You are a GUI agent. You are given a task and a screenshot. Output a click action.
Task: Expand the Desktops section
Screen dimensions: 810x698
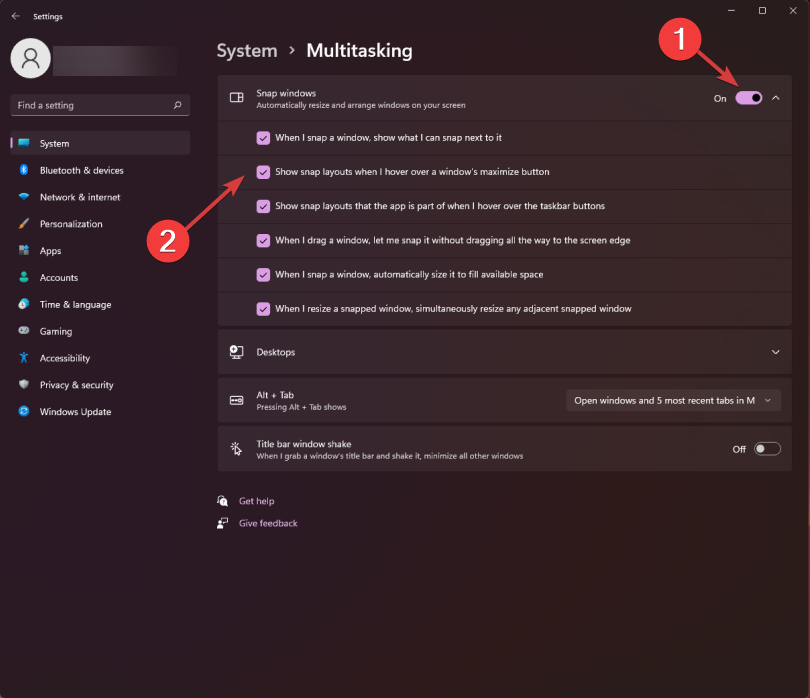(775, 352)
